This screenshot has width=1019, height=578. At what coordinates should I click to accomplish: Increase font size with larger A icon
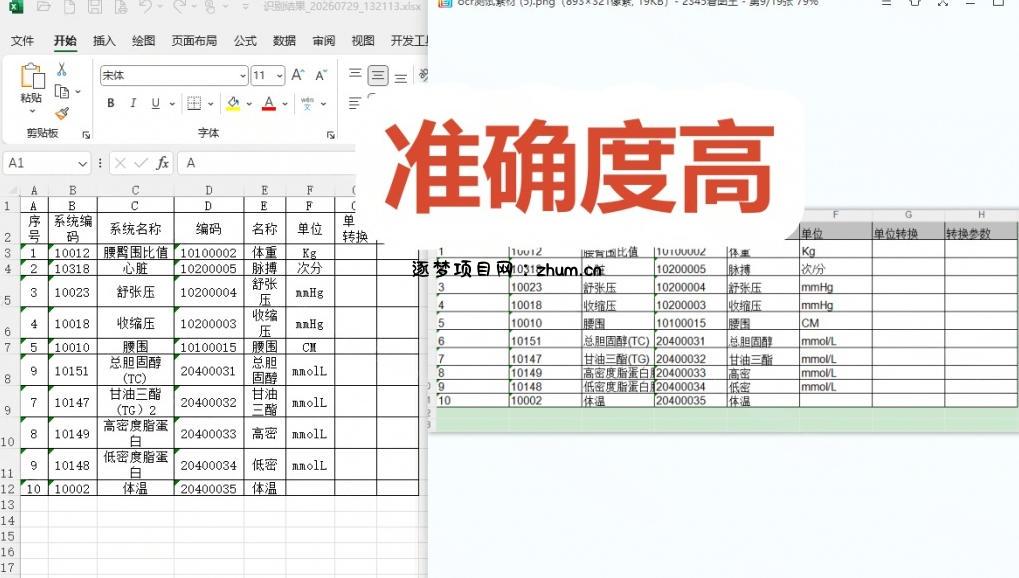coord(298,75)
